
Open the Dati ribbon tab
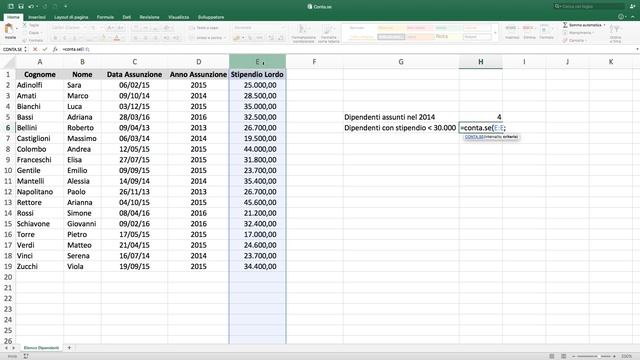[x=127, y=17]
